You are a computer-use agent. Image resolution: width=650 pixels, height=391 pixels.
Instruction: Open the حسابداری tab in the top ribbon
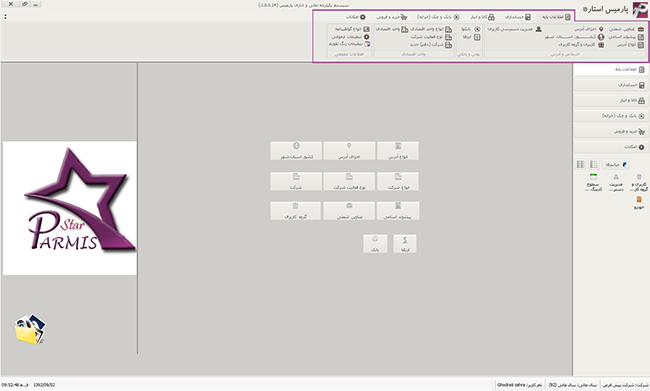[x=518, y=17]
